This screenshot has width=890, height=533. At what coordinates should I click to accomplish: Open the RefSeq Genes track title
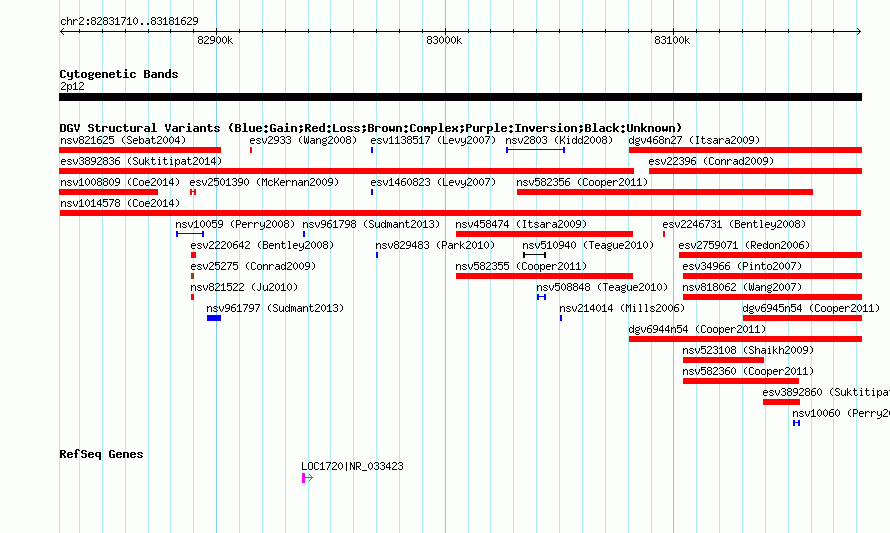click(x=101, y=454)
